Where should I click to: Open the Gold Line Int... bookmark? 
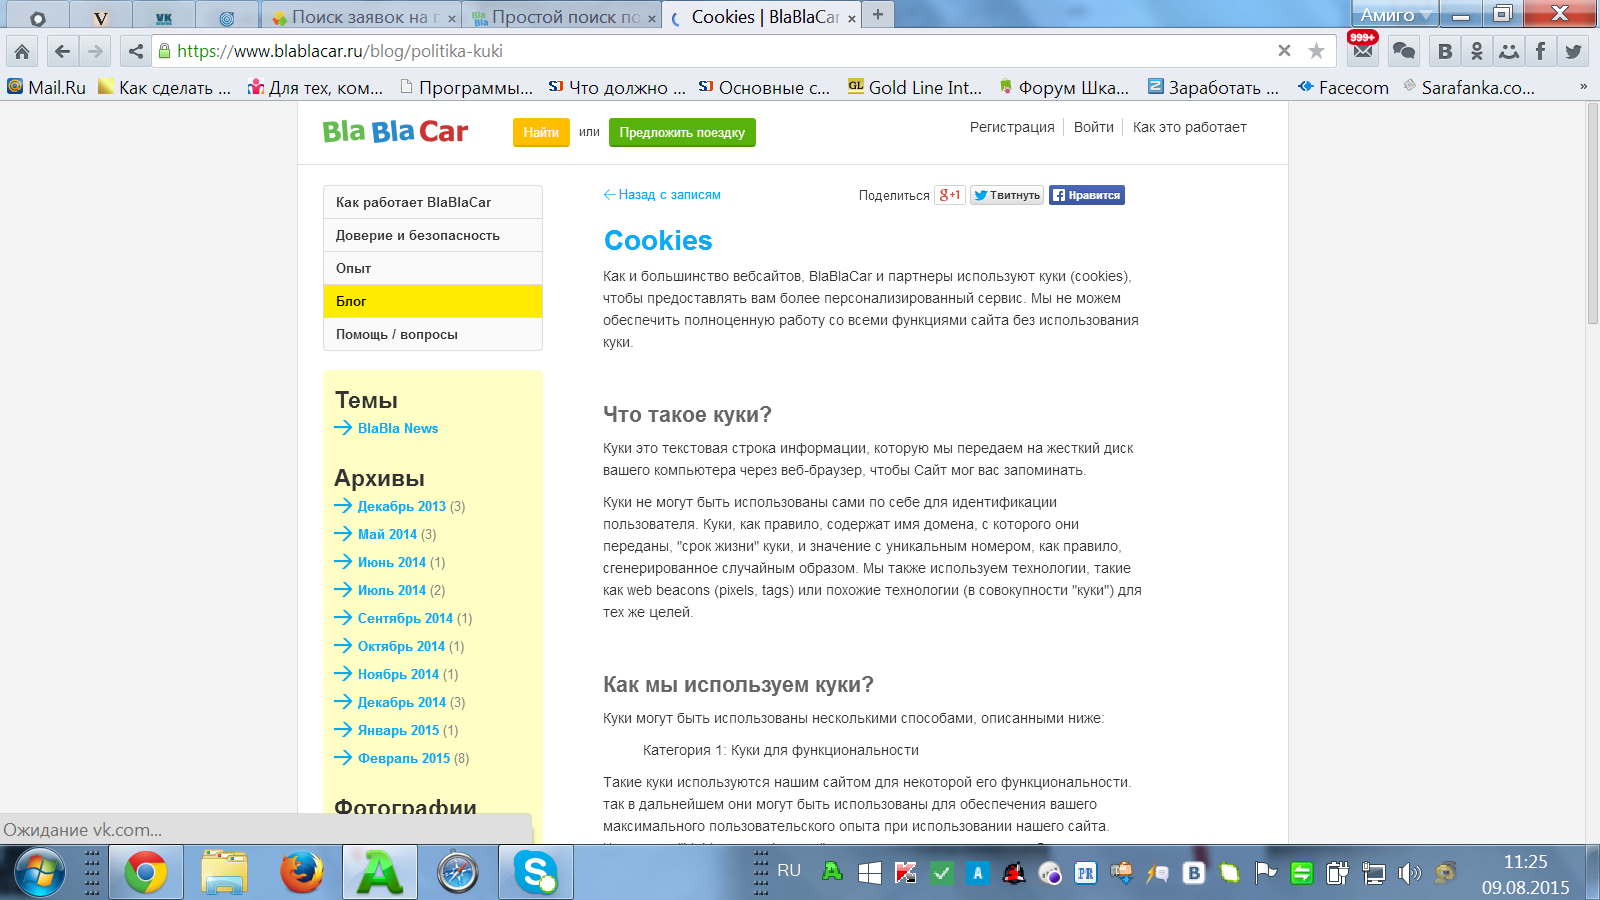(x=914, y=87)
